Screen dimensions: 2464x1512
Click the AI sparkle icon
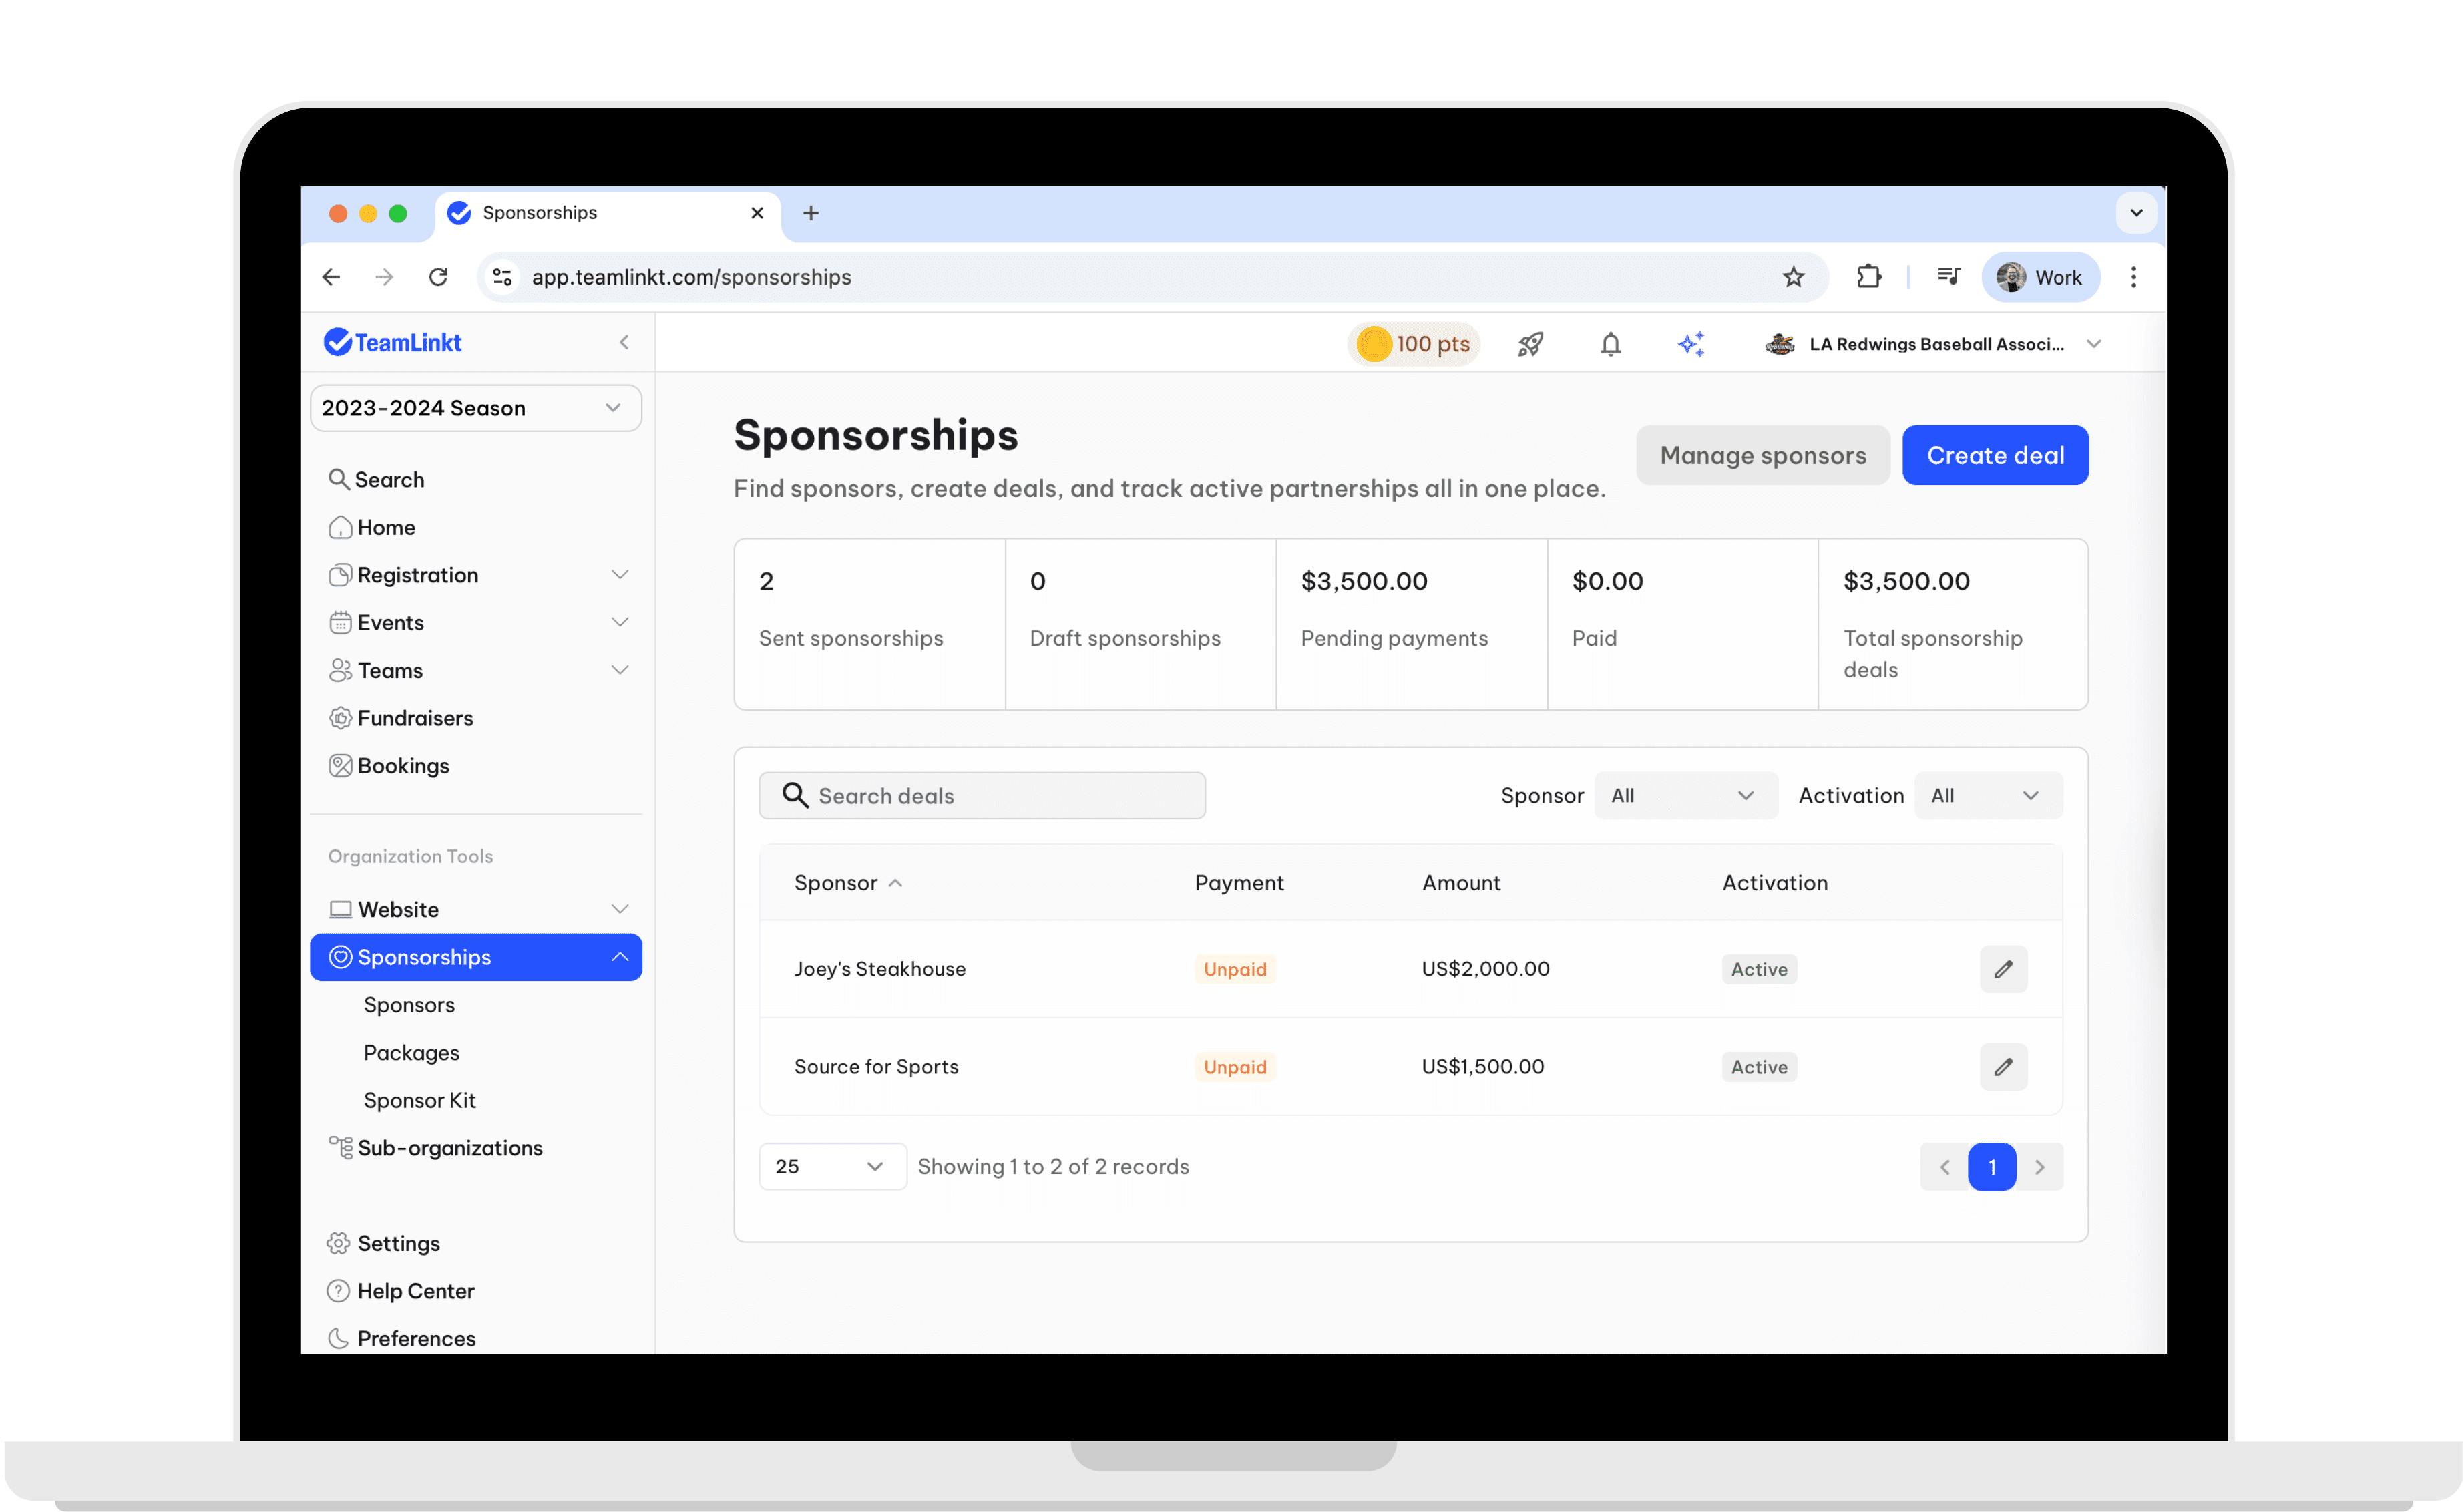[x=1691, y=344]
